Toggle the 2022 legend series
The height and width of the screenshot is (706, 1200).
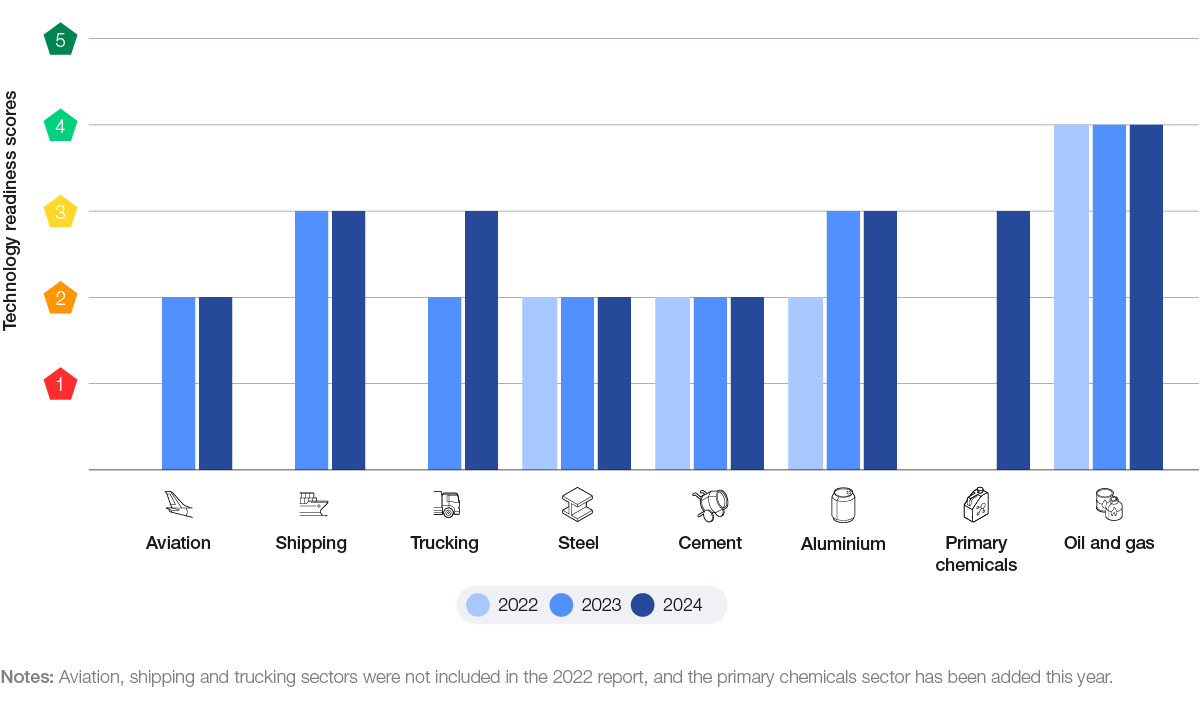[x=503, y=605]
